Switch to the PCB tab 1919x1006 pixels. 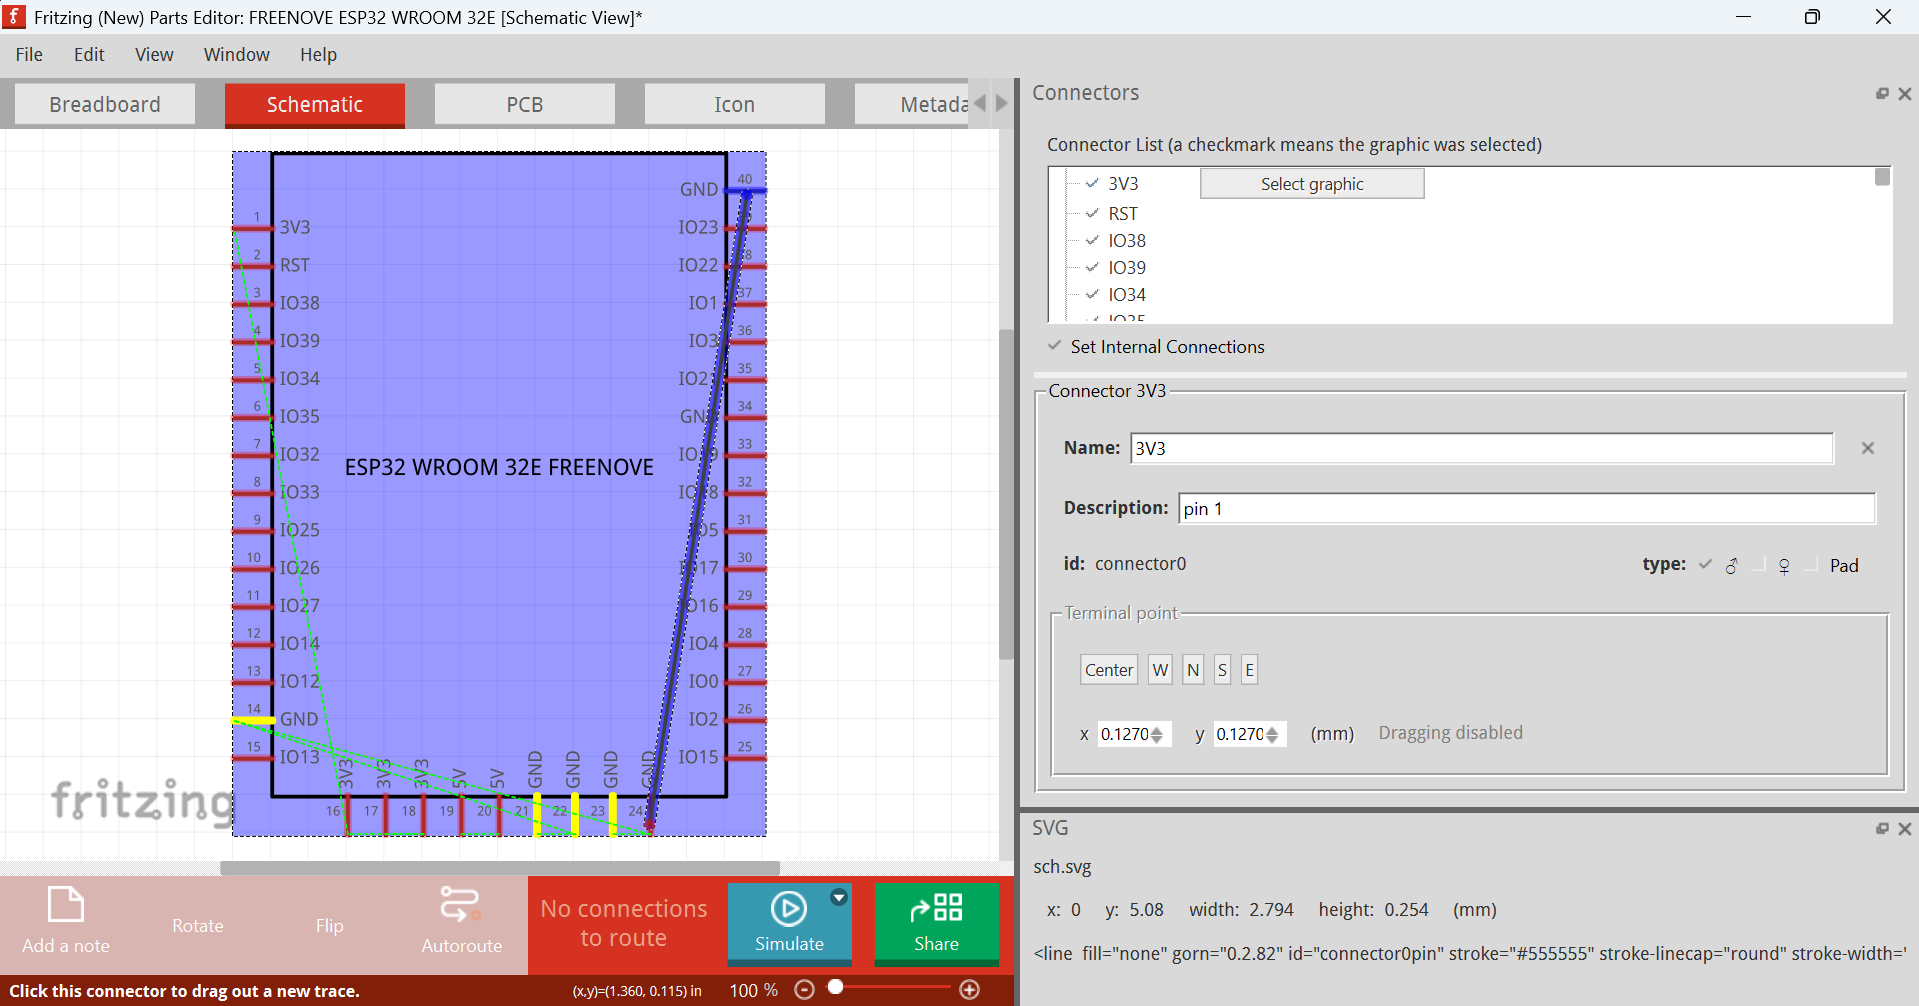tap(525, 104)
